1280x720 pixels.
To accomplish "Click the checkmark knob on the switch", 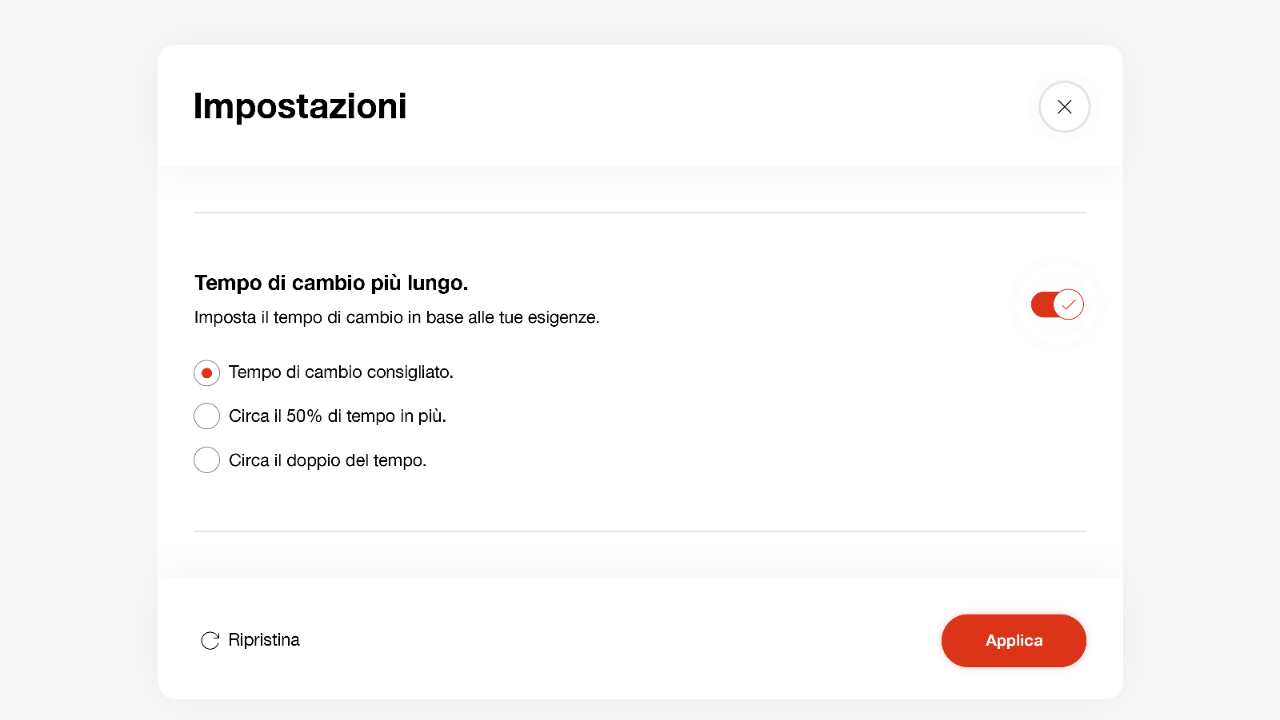I will [x=1069, y=304].
